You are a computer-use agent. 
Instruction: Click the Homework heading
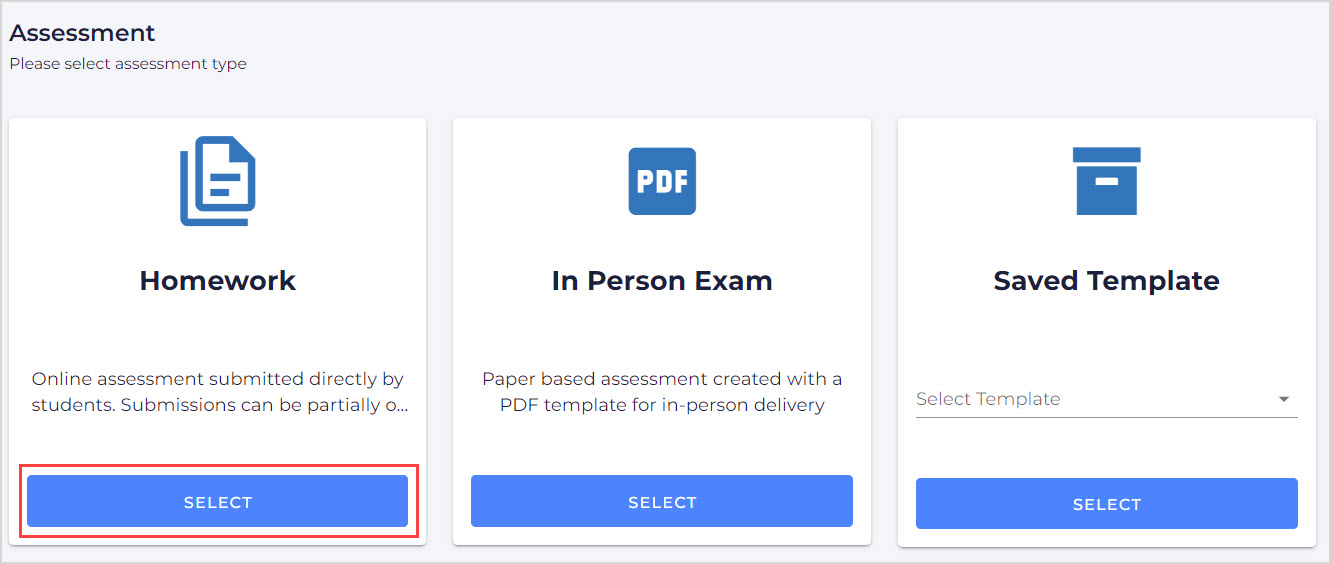pos(218,280)
